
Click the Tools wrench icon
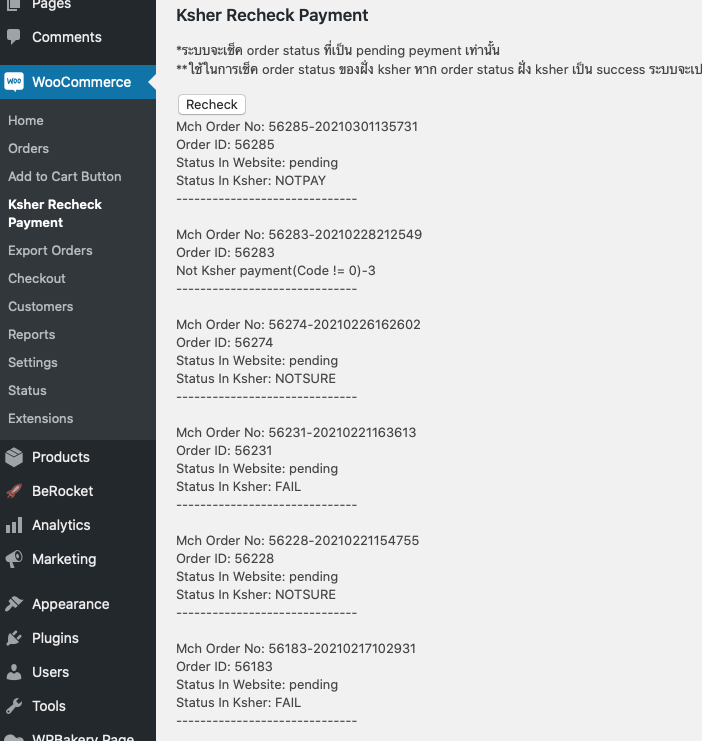point(14,706)
